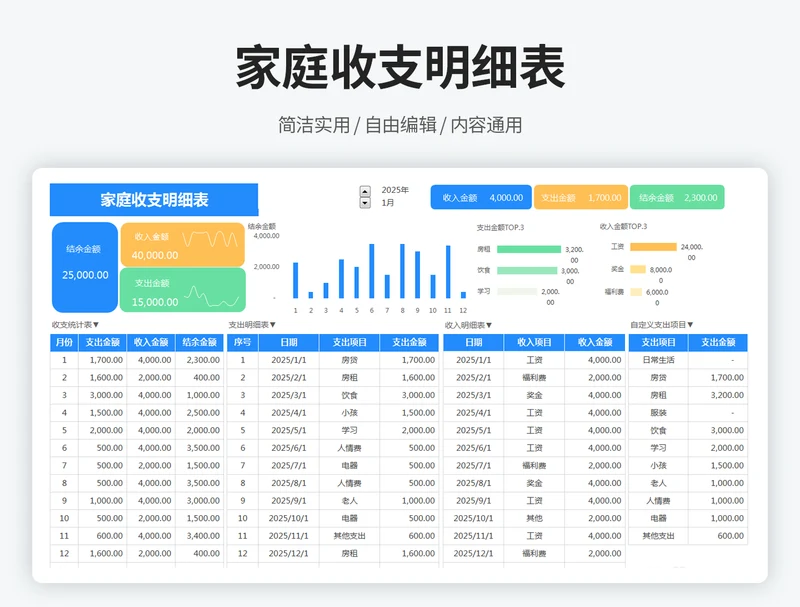Select the 2025/6/1 date in income table
This screenshot has height=607, width=800.
click(x=473, y=448)
